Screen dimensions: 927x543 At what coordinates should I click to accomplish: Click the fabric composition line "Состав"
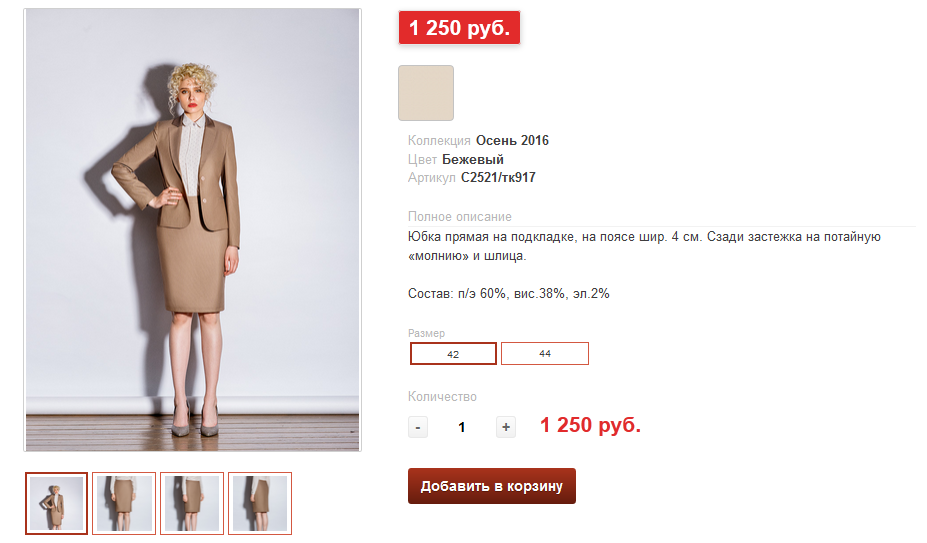point(509,294)
